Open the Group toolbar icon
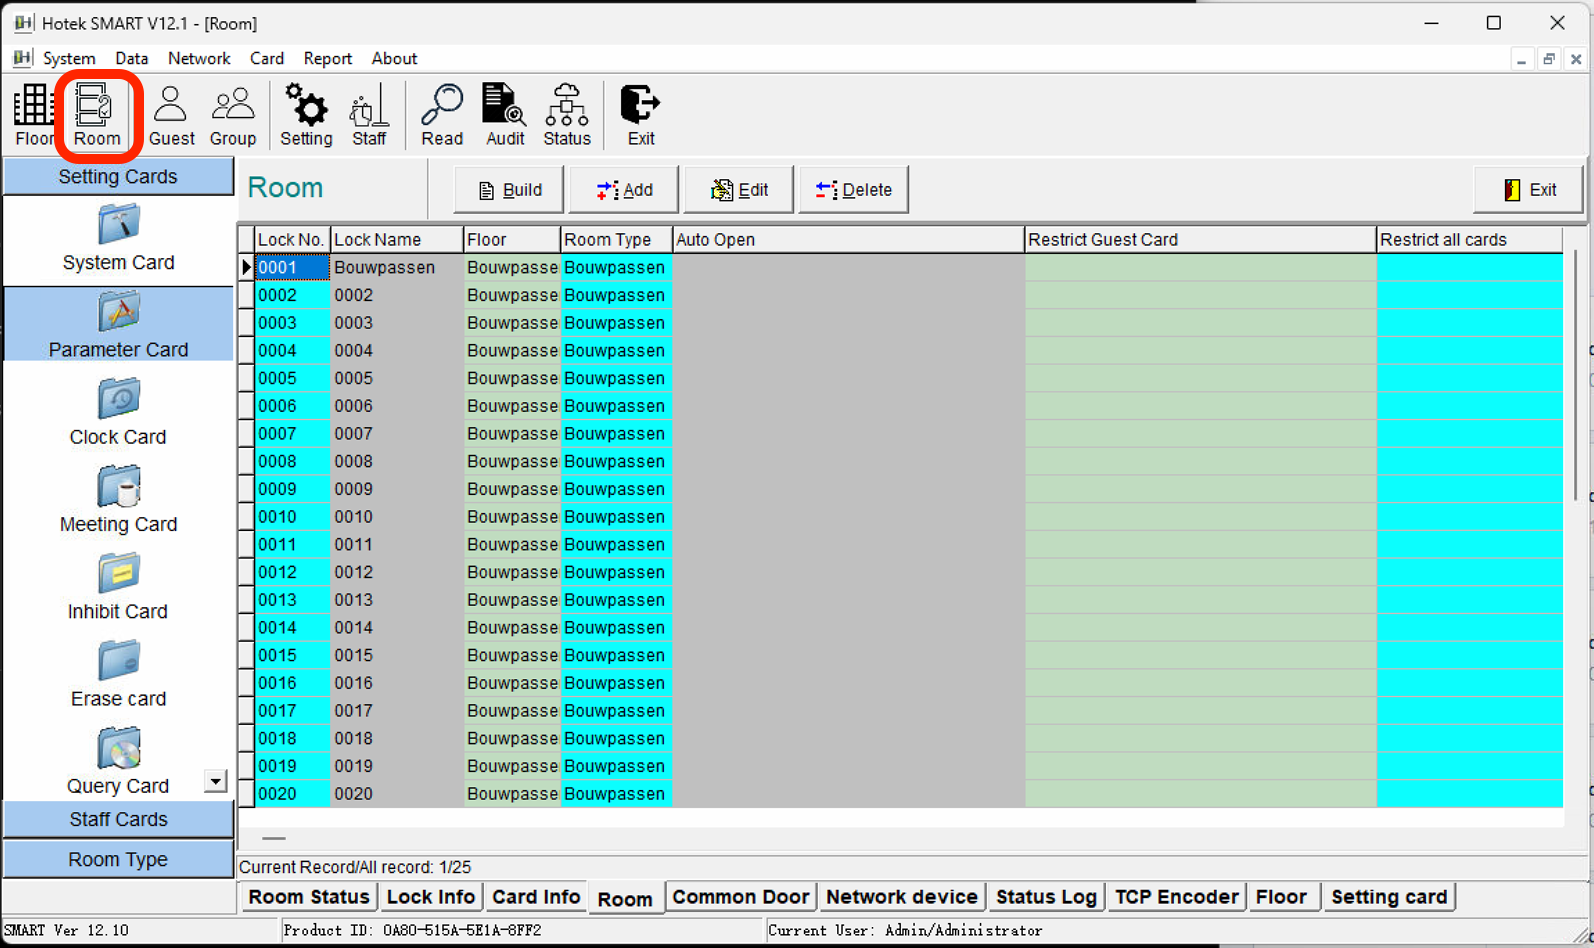This screenshot has width=1594, height=948. pos(233,115)
